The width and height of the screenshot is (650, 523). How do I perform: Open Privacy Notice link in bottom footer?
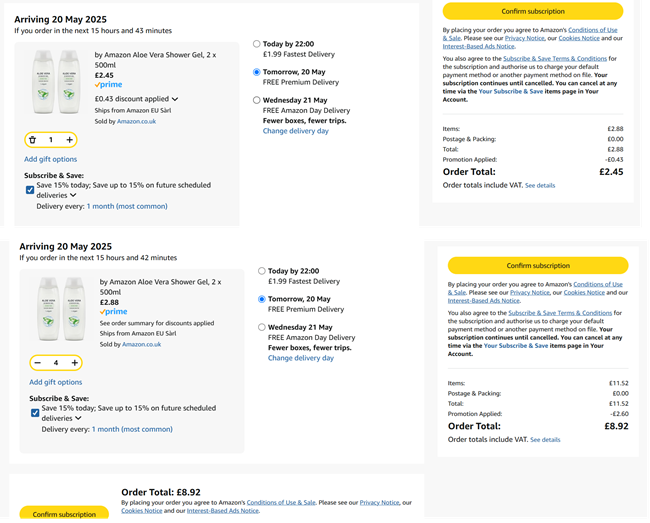click(379, 502)
